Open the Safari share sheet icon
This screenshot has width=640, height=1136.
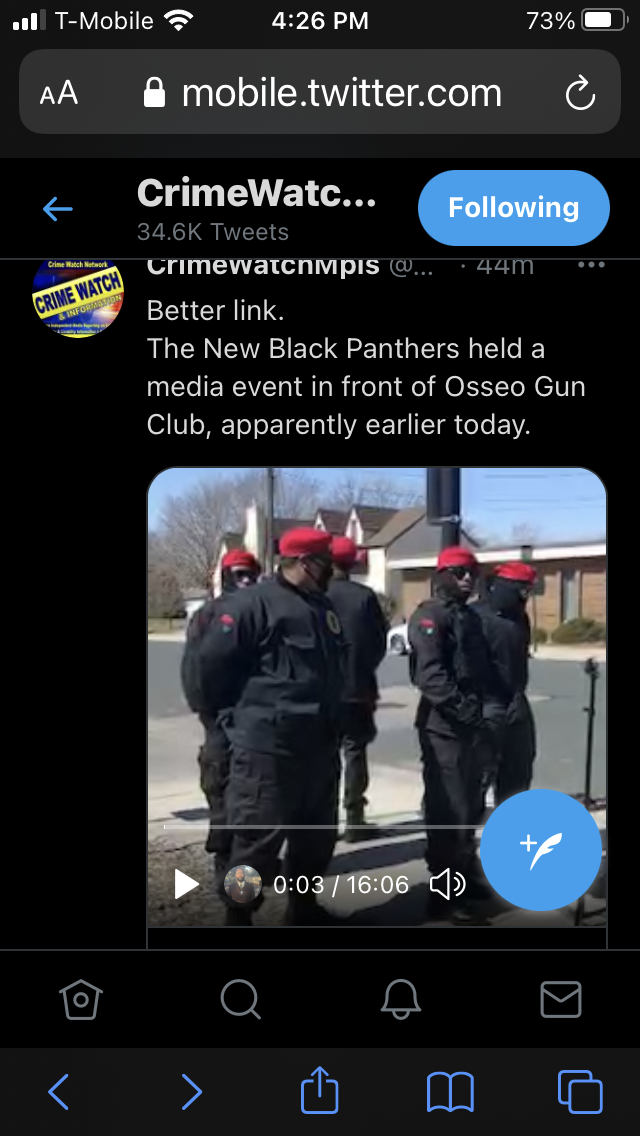point(320,1089)
